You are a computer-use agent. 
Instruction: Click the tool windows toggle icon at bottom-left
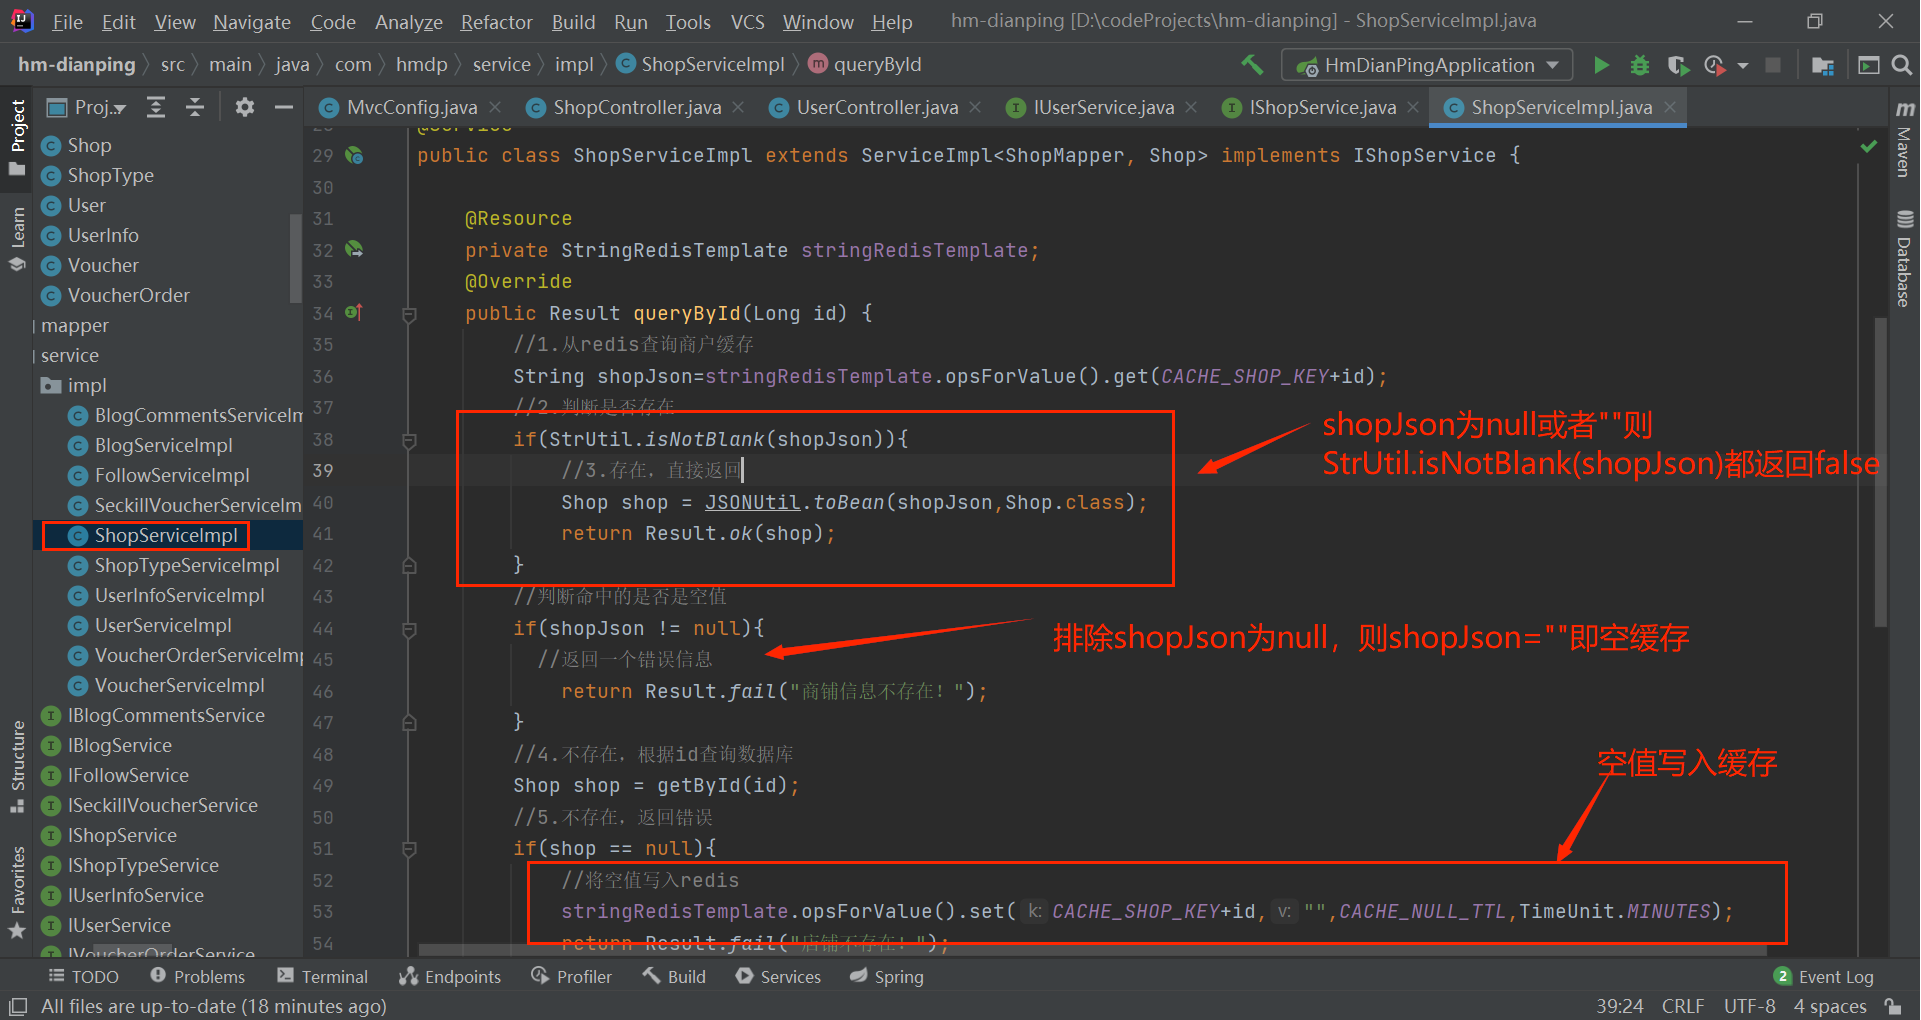pos(18,1006)
